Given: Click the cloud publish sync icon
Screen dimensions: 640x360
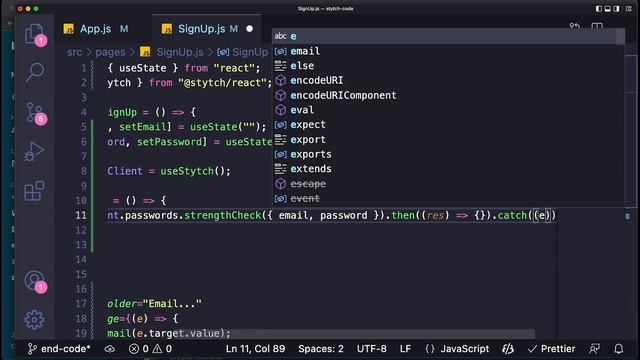Looking at the screenshot, I should point(109,349).
